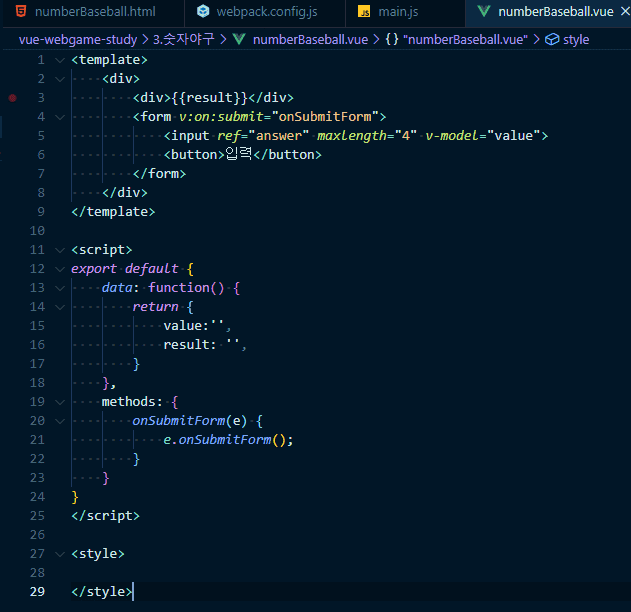The width and height of the screenshot is (631, 612).
Task: Click the closing </form> tag
Action: [x=159, y=174]
